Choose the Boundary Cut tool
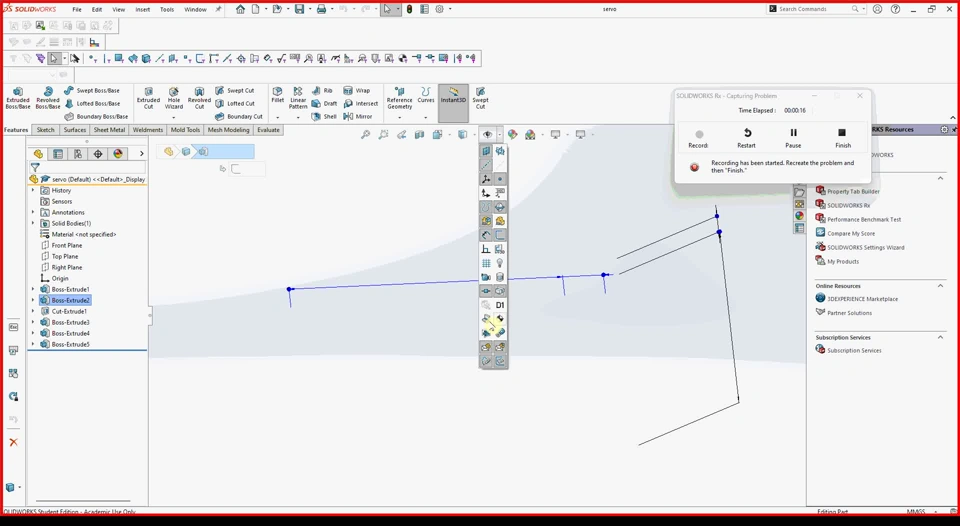This screenshot has height=526, width=960. (x=239, y=116)
